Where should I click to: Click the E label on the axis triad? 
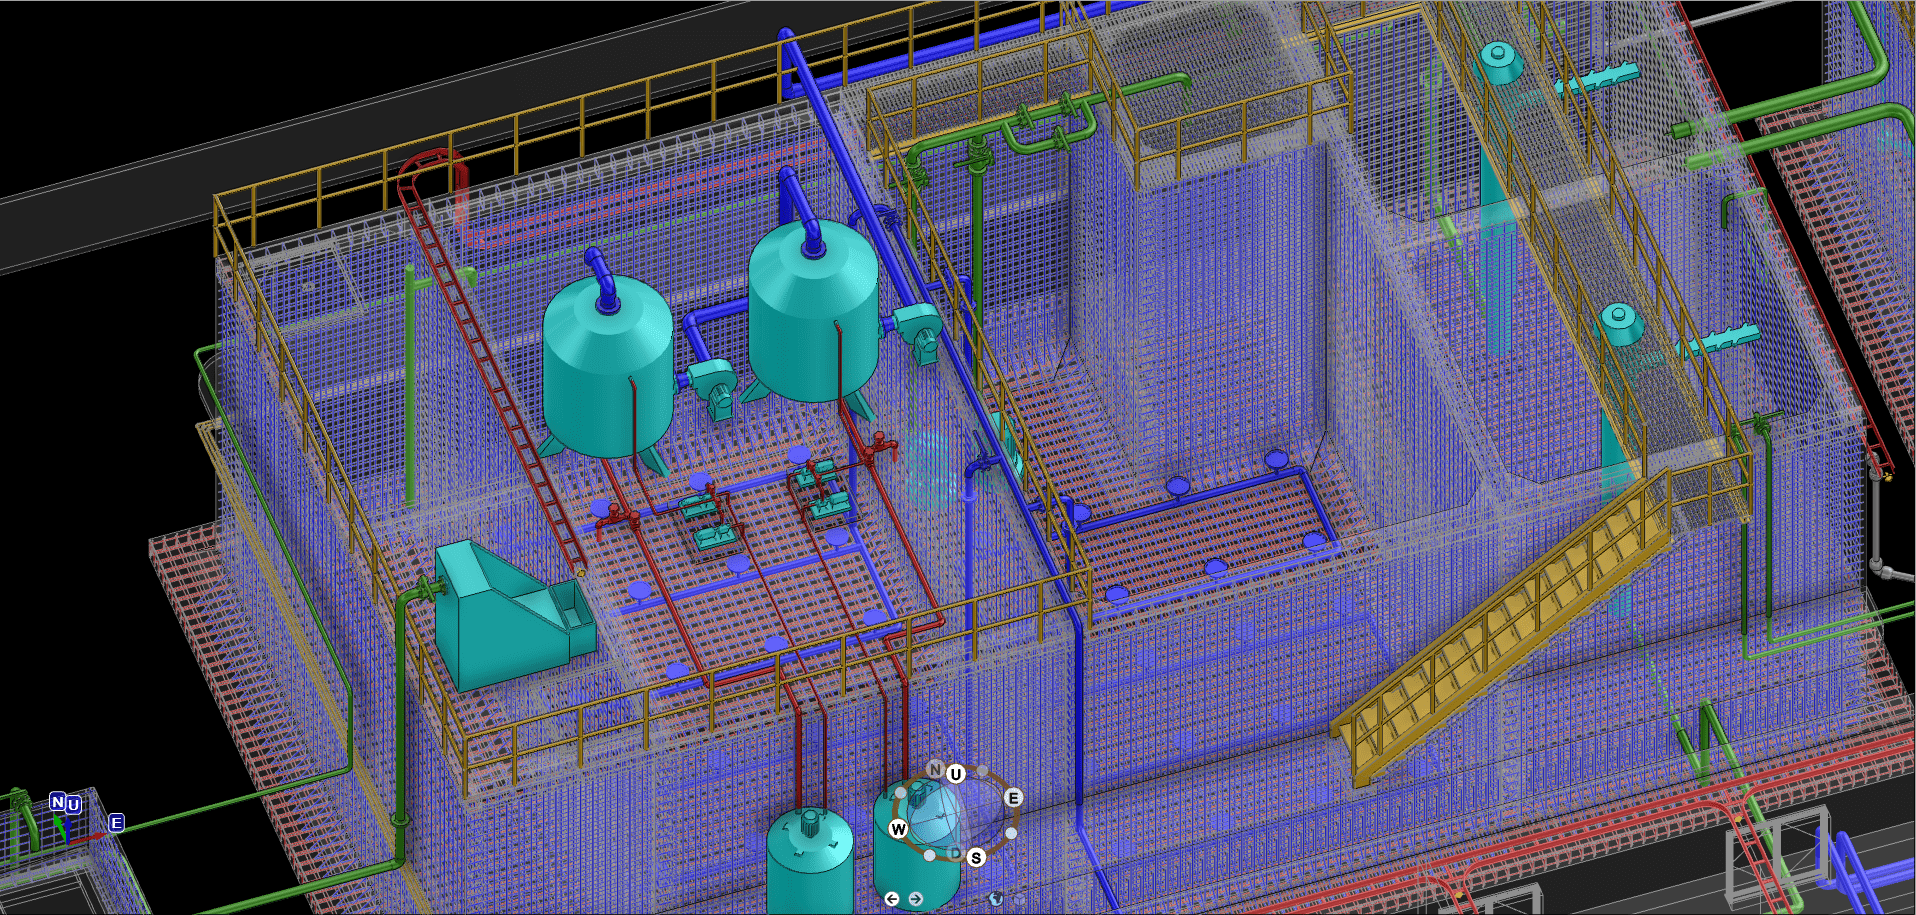tap(116, 822)
